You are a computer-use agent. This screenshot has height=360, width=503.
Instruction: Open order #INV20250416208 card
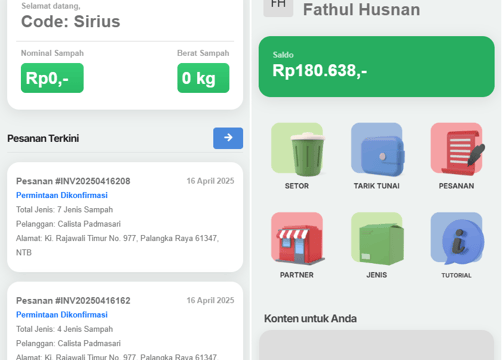click(125, 217)
